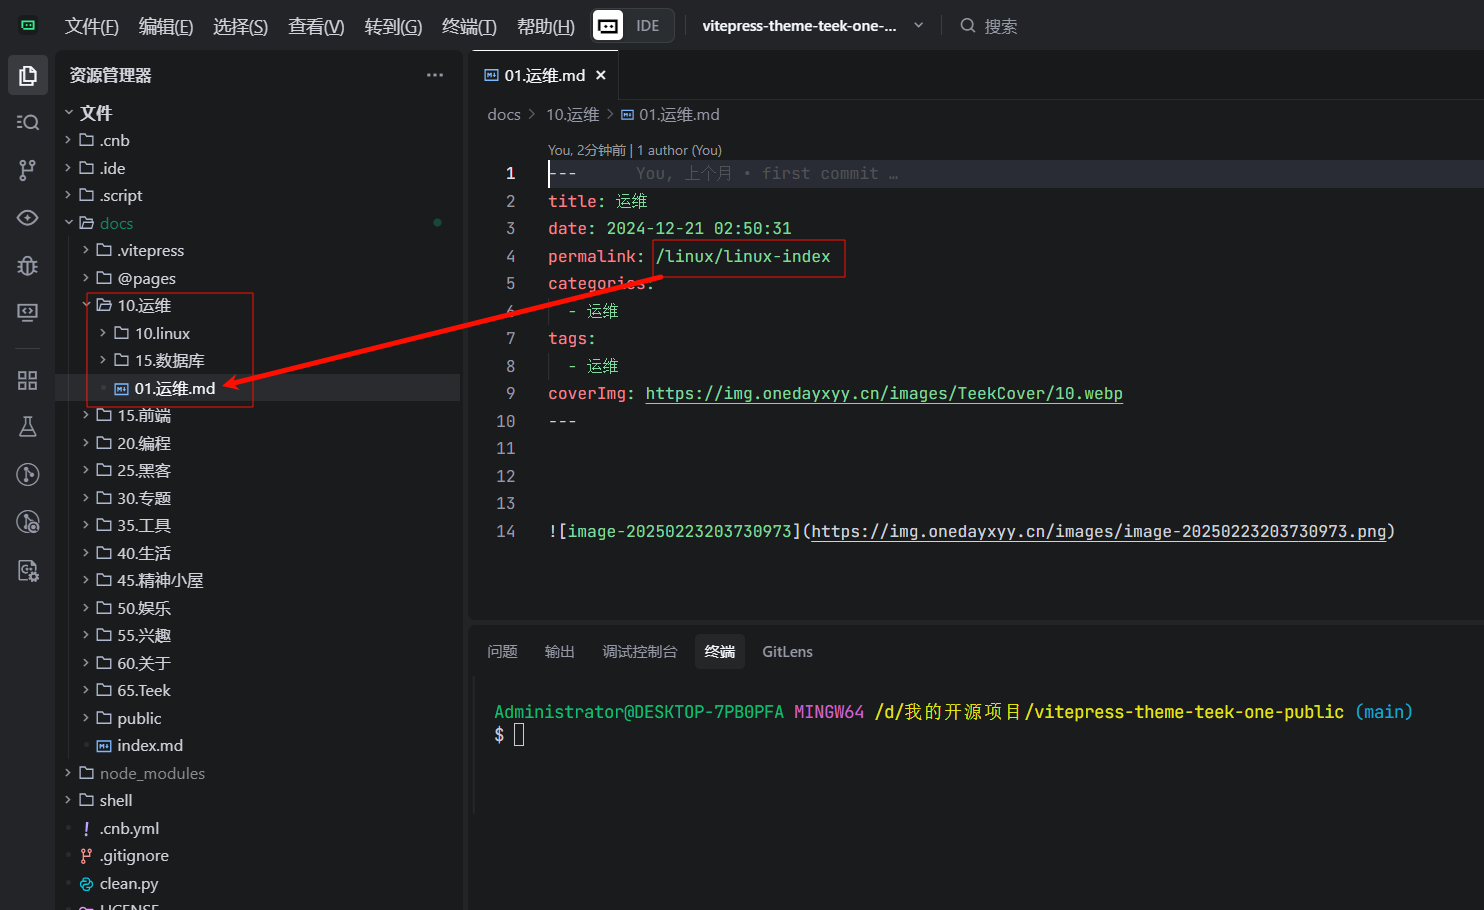Expand the node_modules folder

point(152,773)
